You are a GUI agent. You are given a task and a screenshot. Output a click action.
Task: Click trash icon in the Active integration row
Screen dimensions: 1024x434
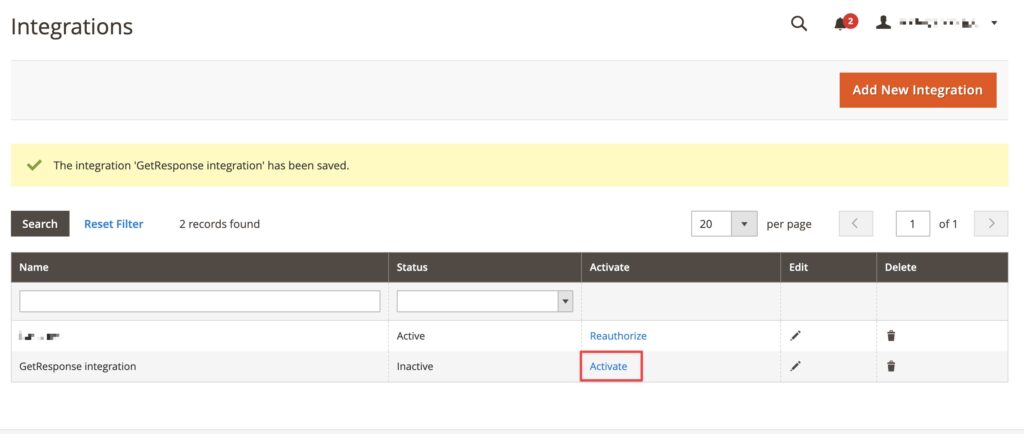tap(891, 335)
